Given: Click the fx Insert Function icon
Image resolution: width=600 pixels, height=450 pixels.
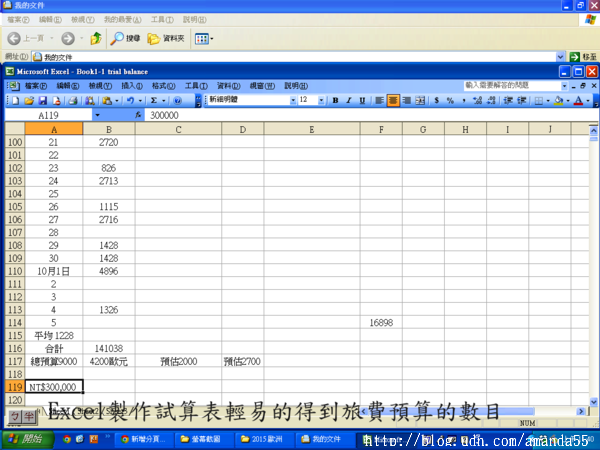Looking at the screenshot, I should (x=138, y=115).
